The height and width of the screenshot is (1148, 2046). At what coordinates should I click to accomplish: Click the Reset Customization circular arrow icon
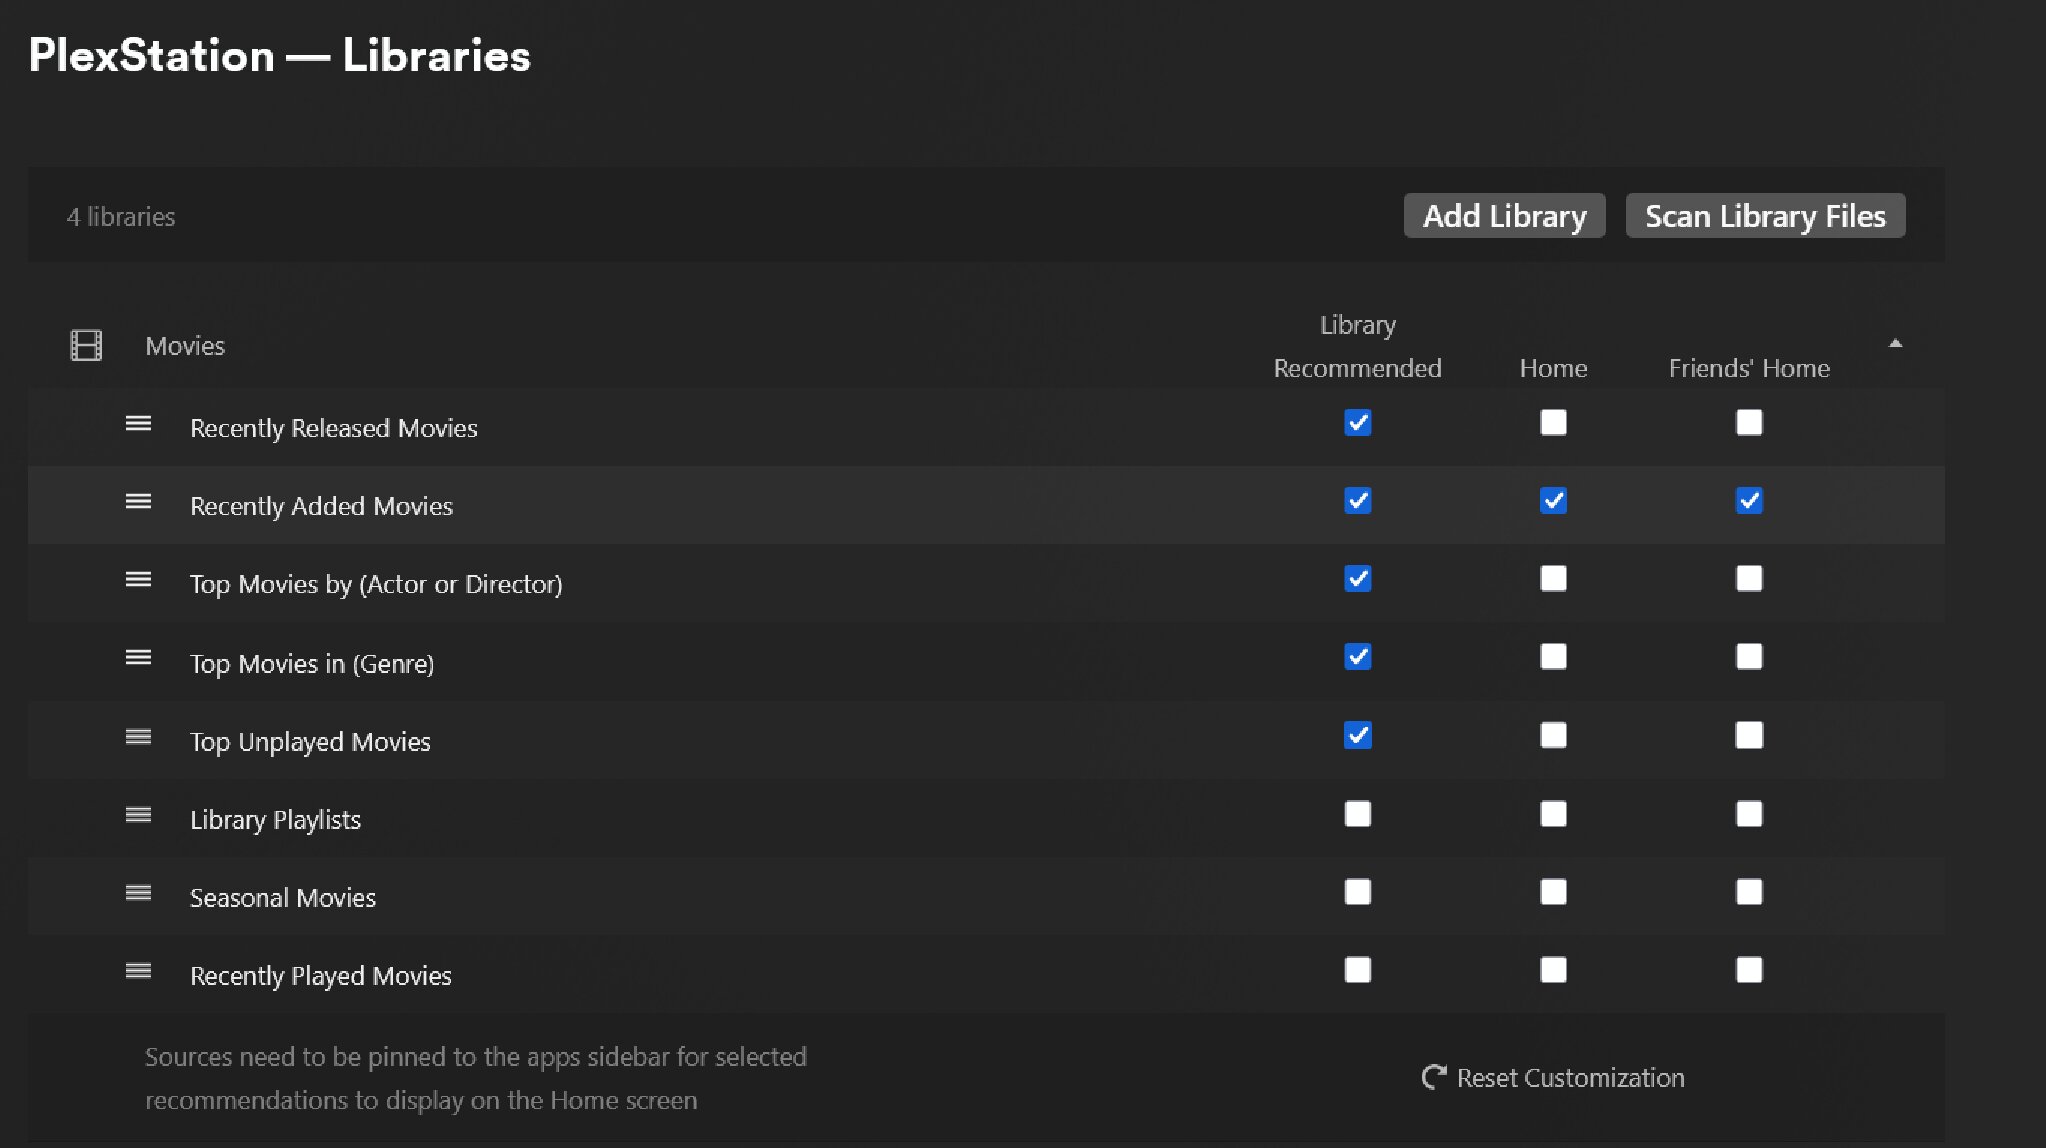1434,1077
